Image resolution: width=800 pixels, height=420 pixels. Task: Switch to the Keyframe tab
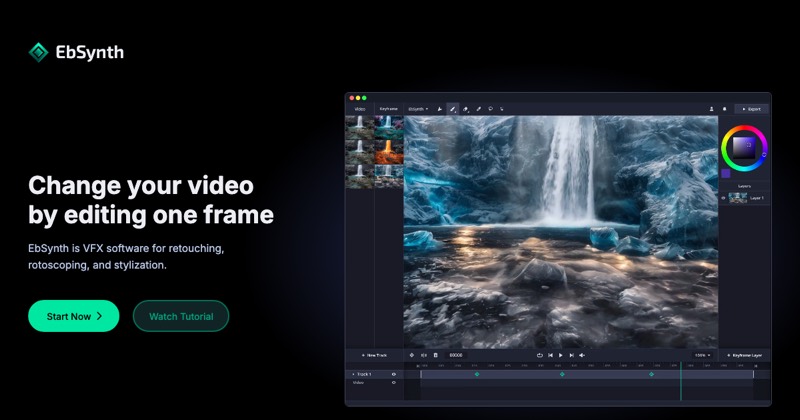click(389, 109)
